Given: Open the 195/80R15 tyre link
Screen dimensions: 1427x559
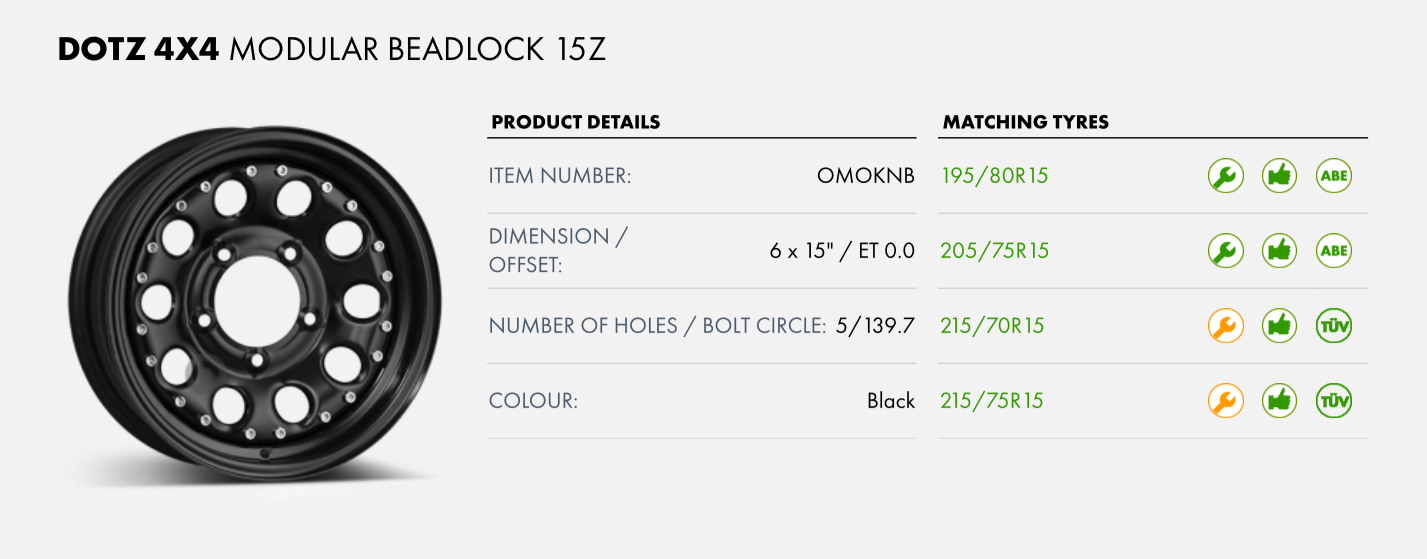Looking at the screenshot, I should [x=994, y=176].
